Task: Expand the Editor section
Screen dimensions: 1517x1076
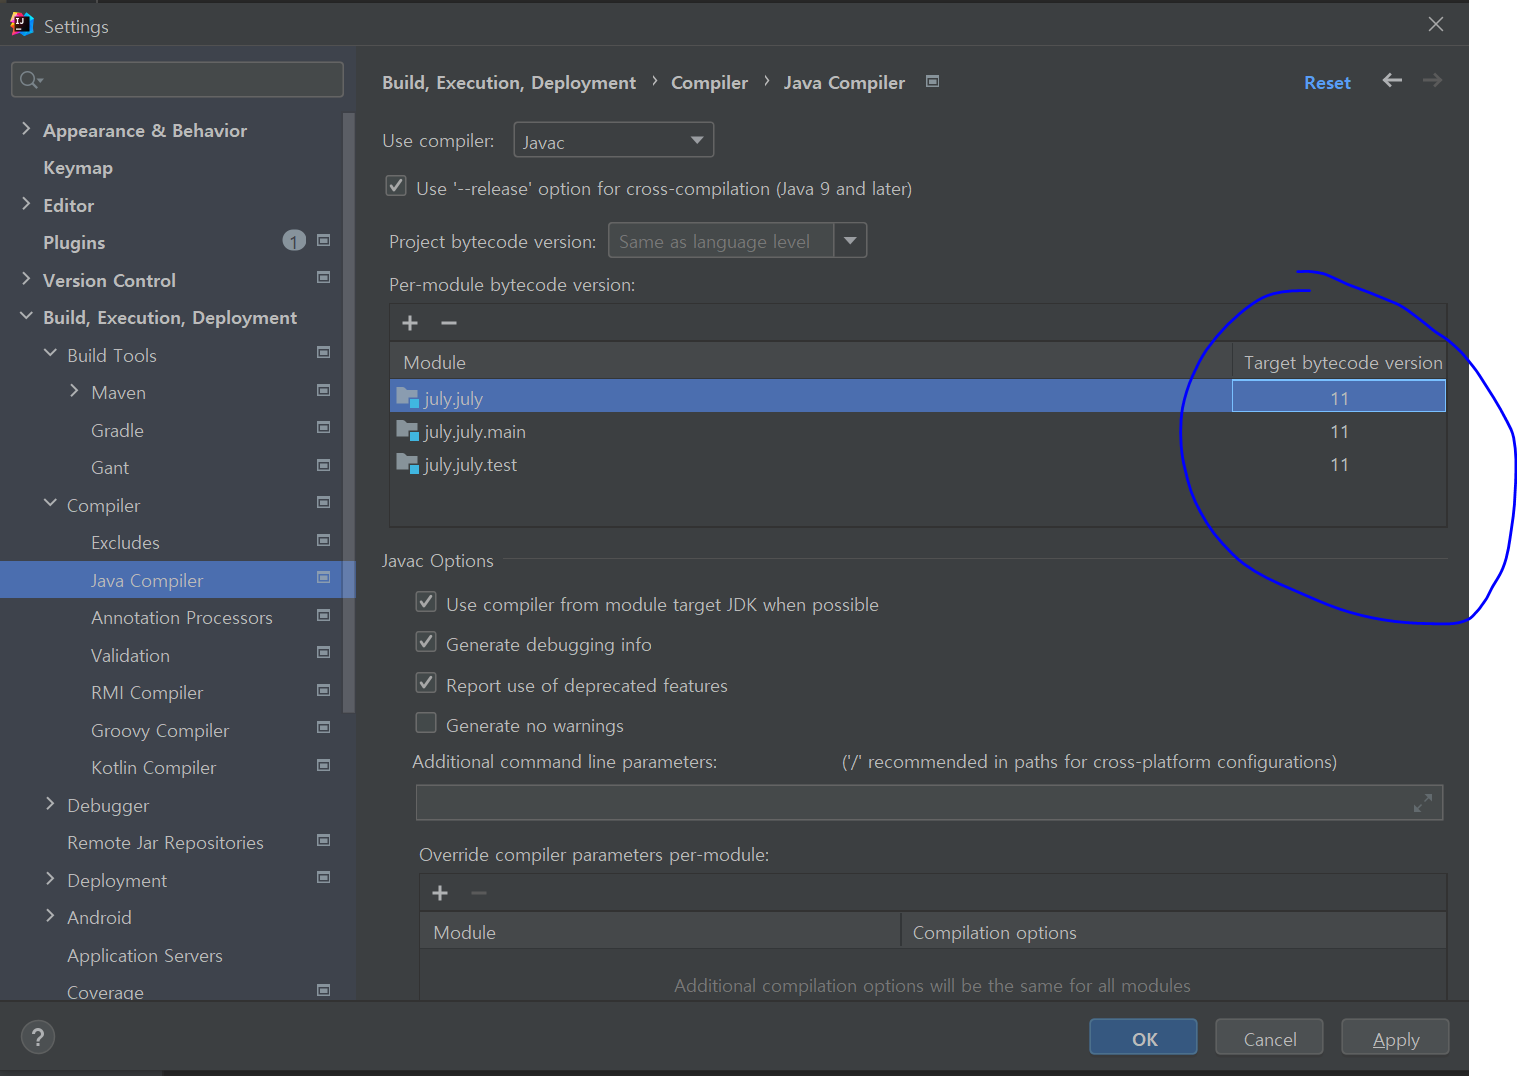Action: 26,204
